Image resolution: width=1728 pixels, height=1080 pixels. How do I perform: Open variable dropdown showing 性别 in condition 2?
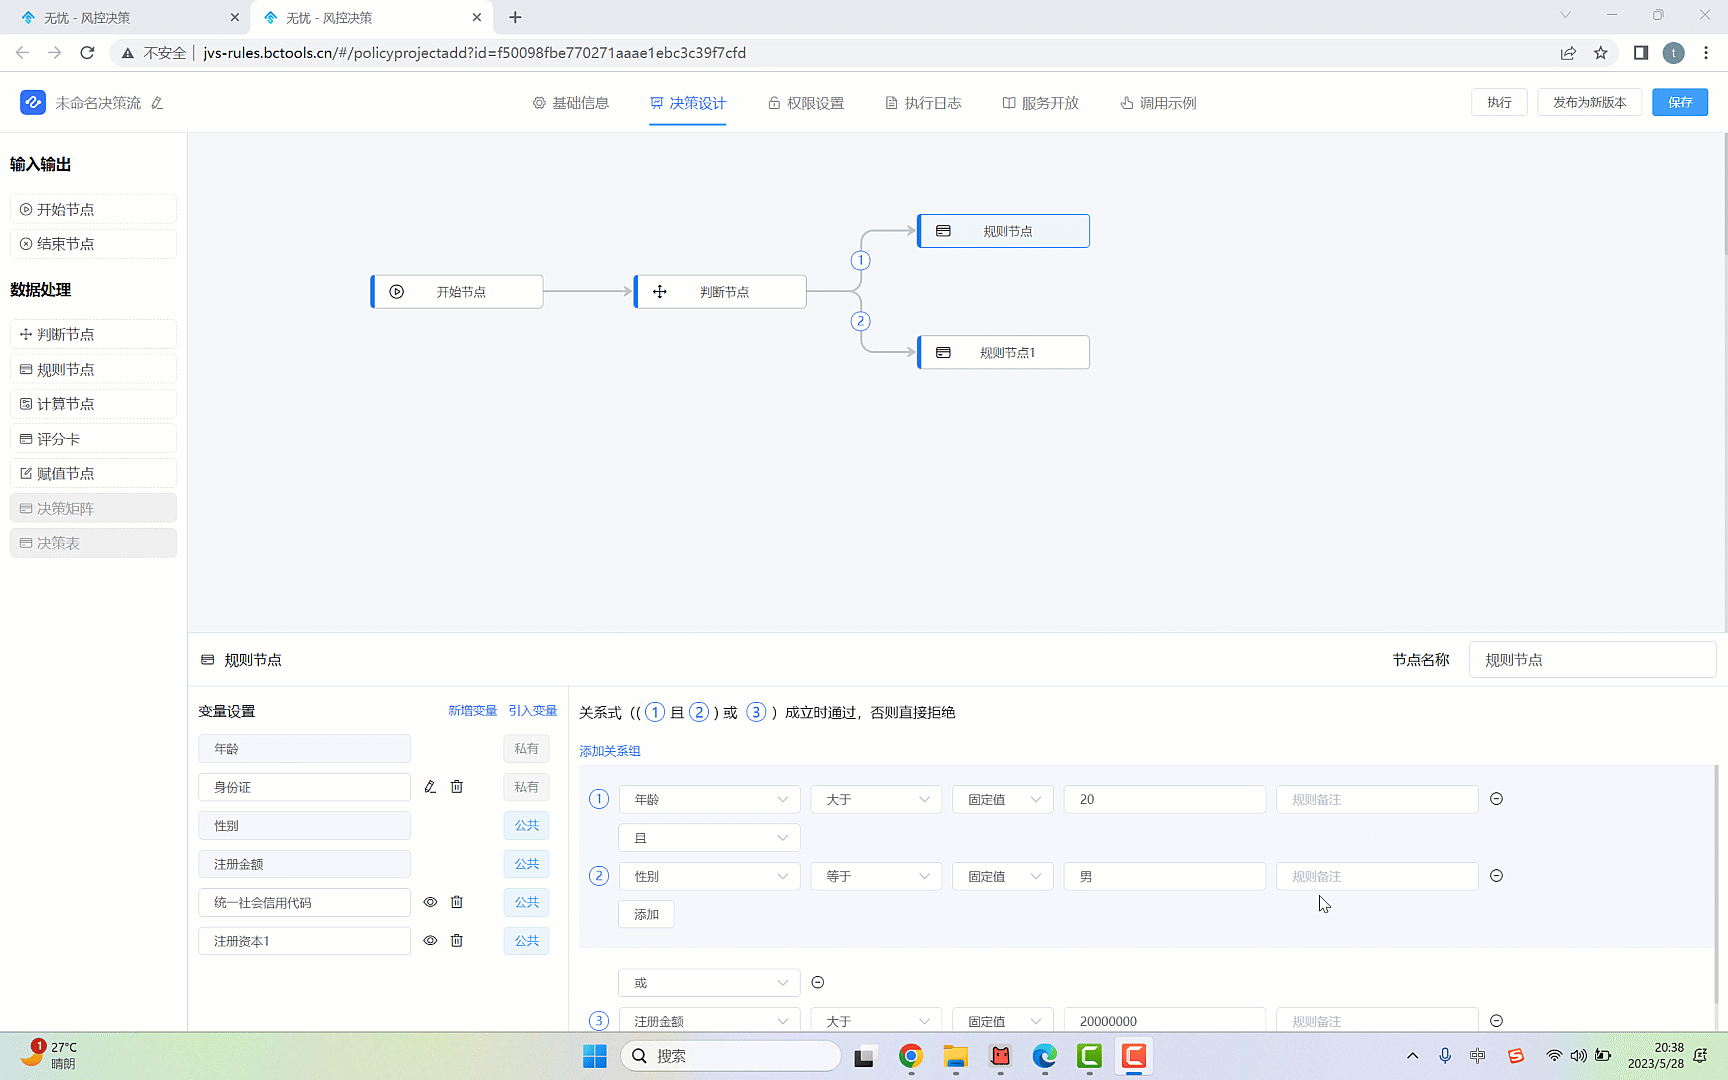tap(710, 876)
